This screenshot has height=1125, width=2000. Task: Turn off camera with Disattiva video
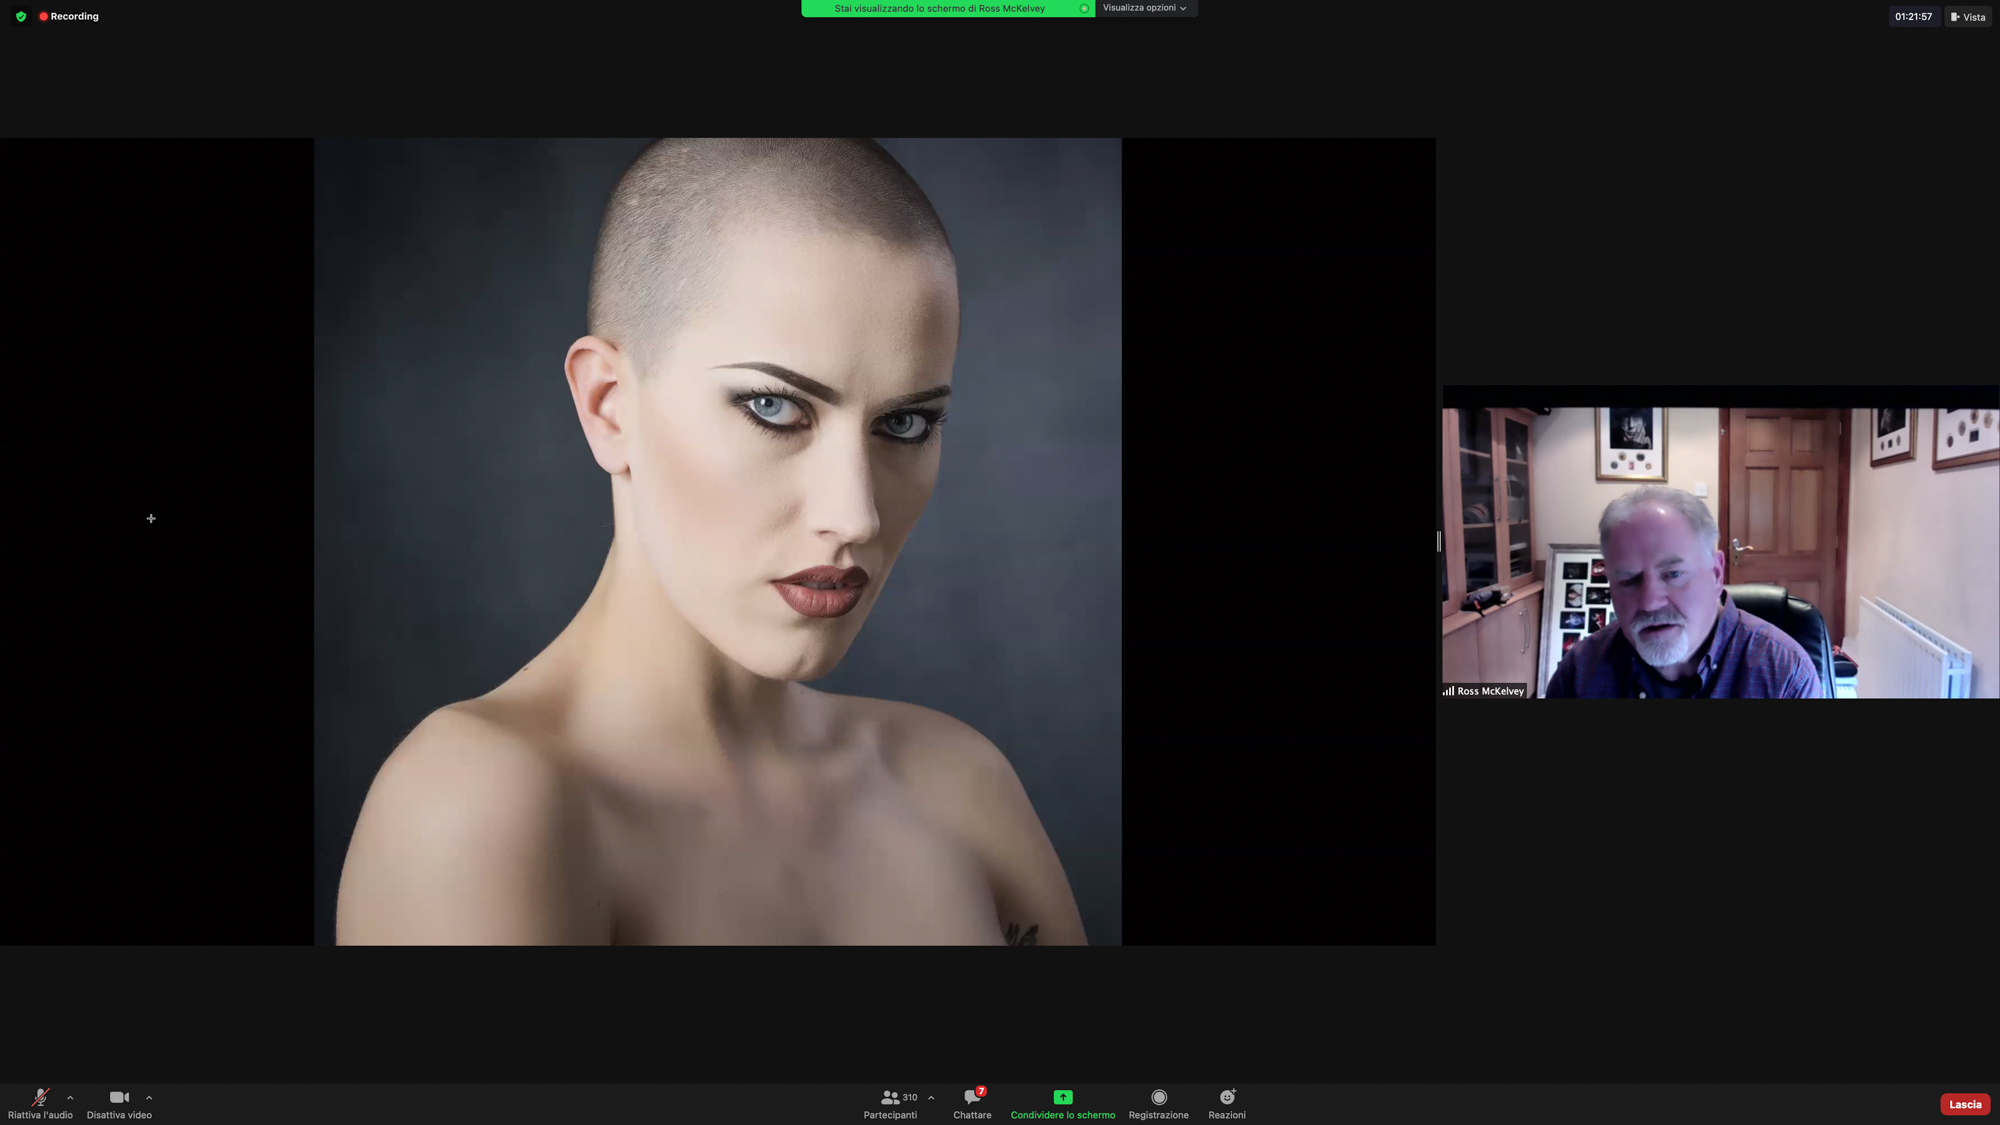(x=119, y=1104)
